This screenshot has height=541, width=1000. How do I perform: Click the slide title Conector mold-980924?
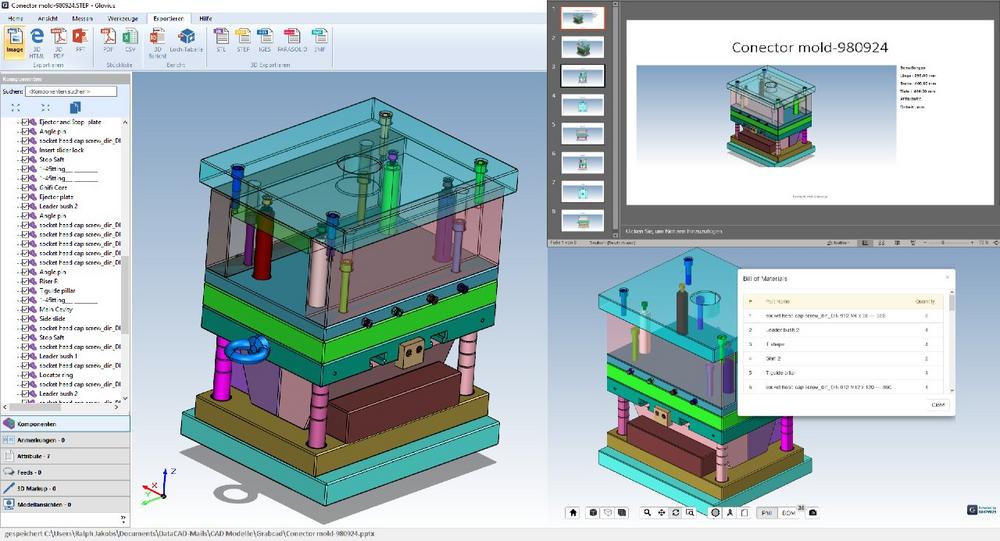(x=809, y=47)
